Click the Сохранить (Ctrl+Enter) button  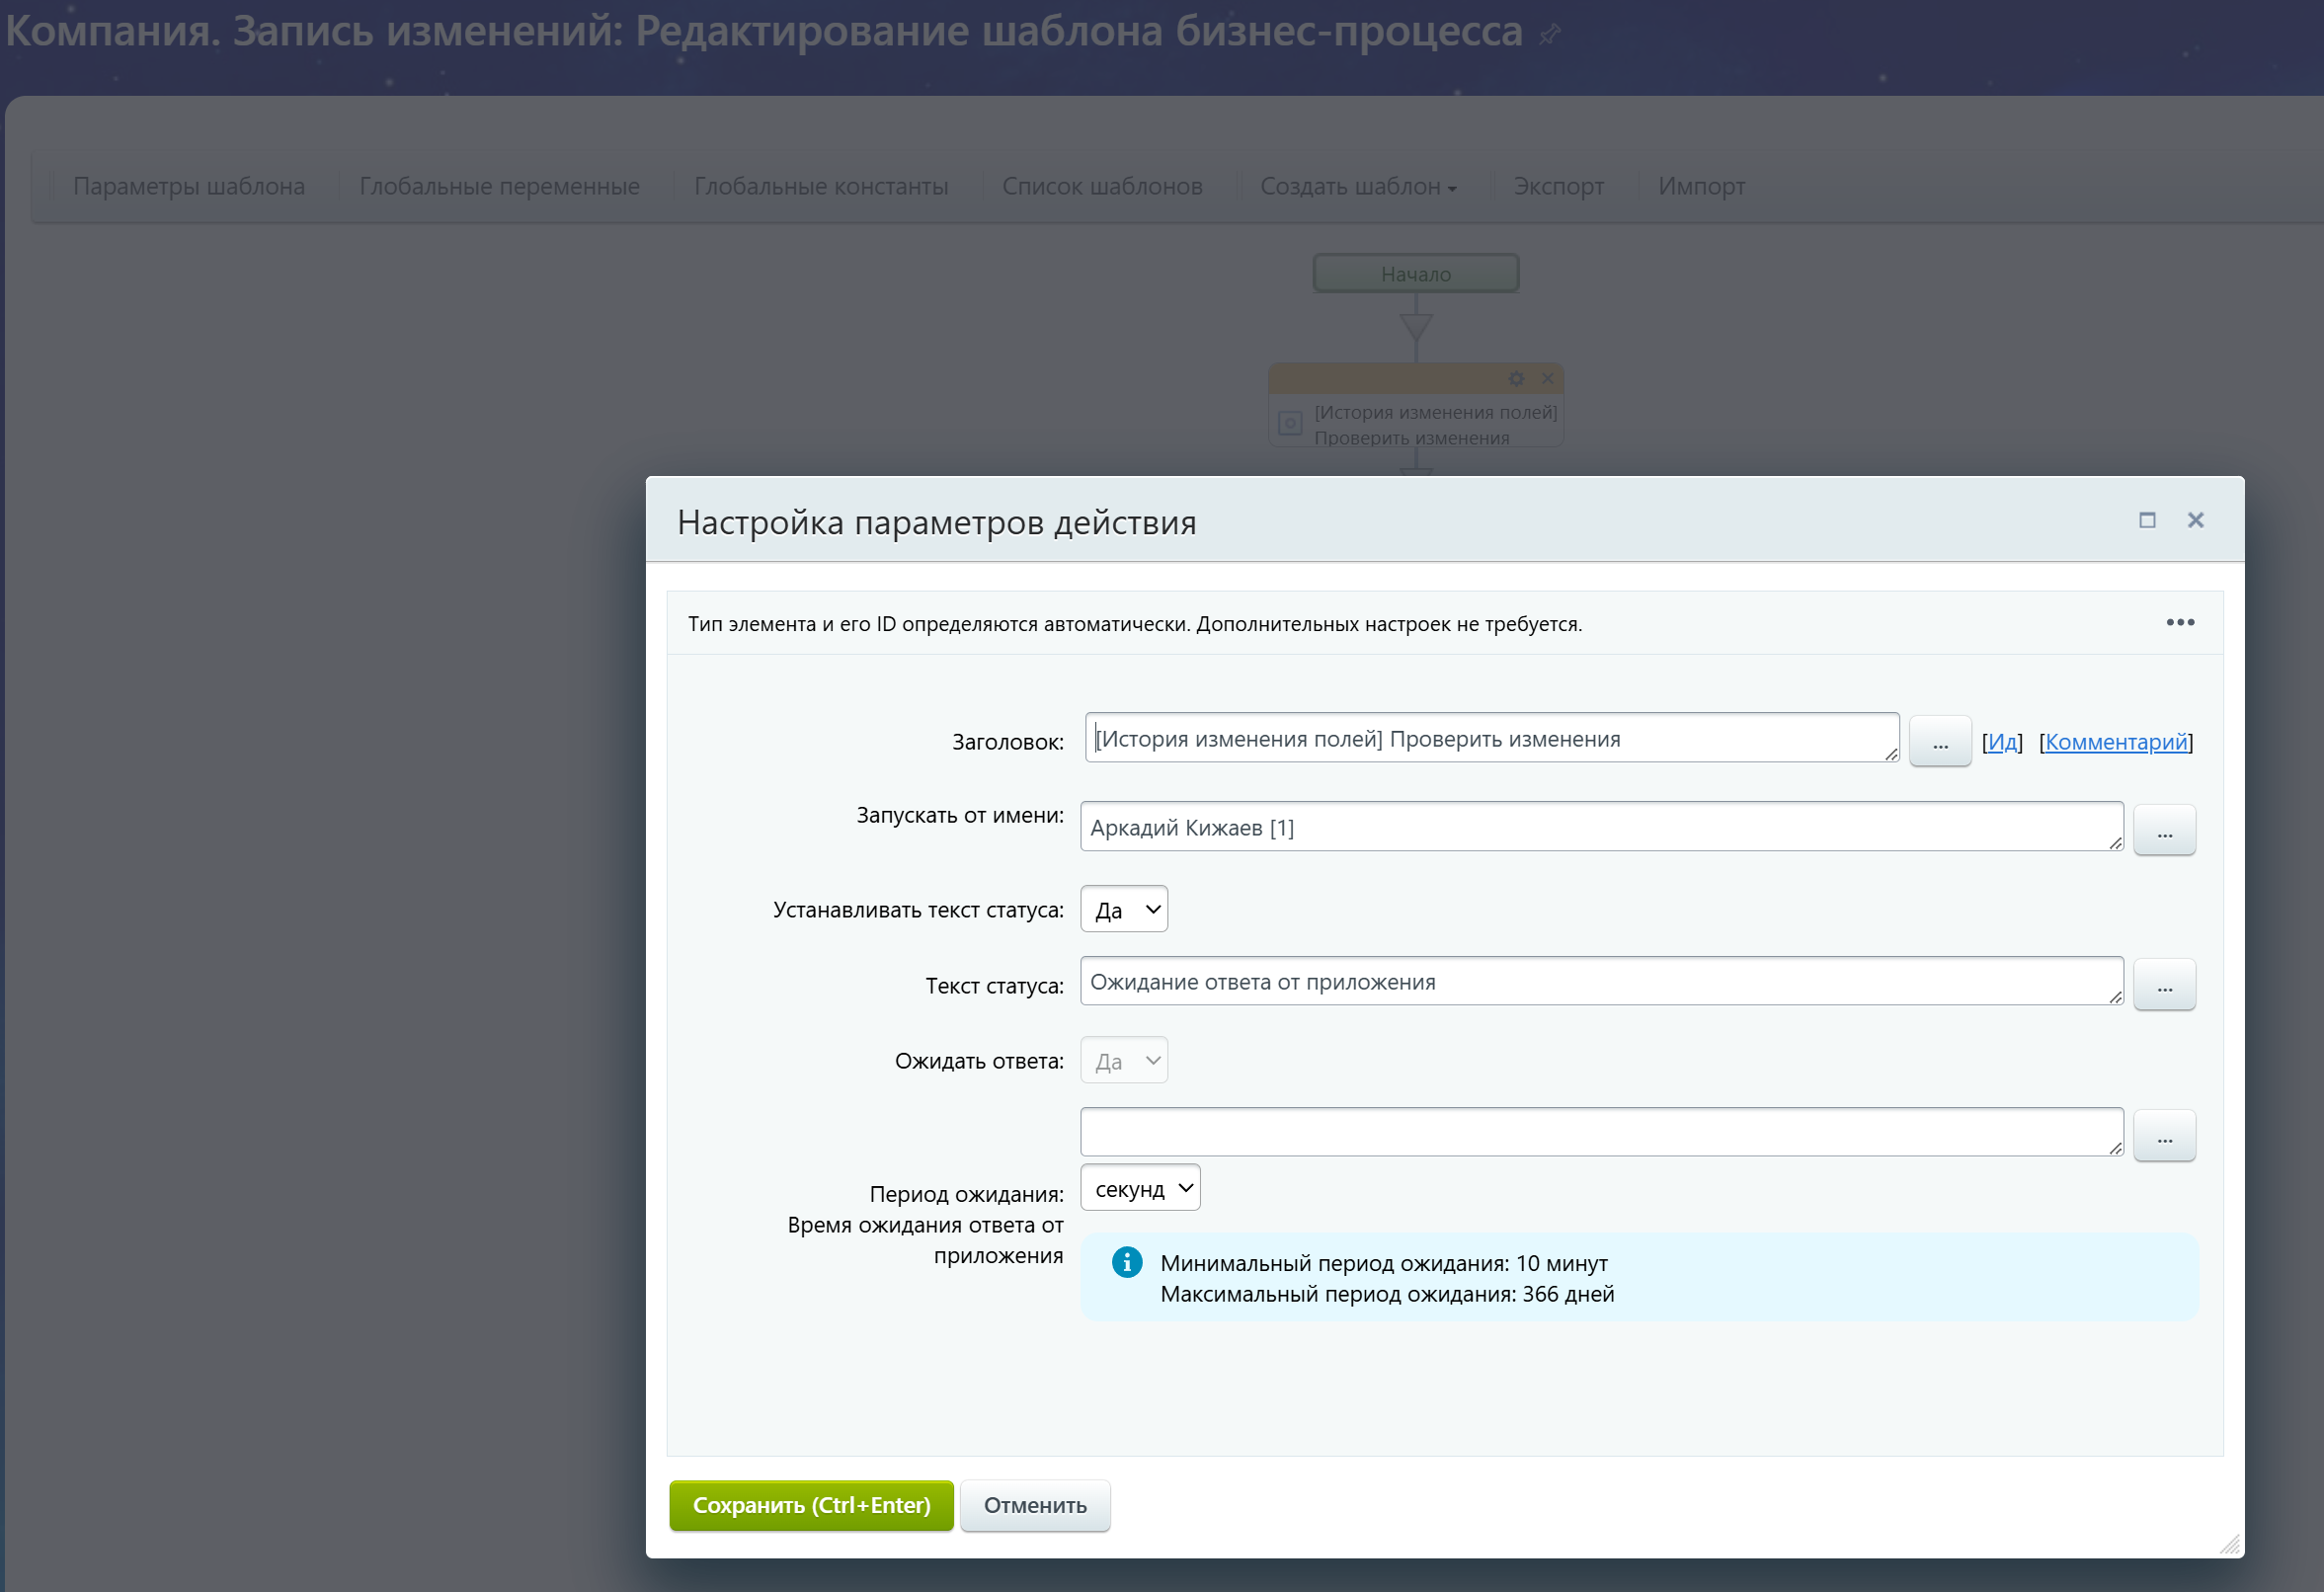(x=811, y=1505)
